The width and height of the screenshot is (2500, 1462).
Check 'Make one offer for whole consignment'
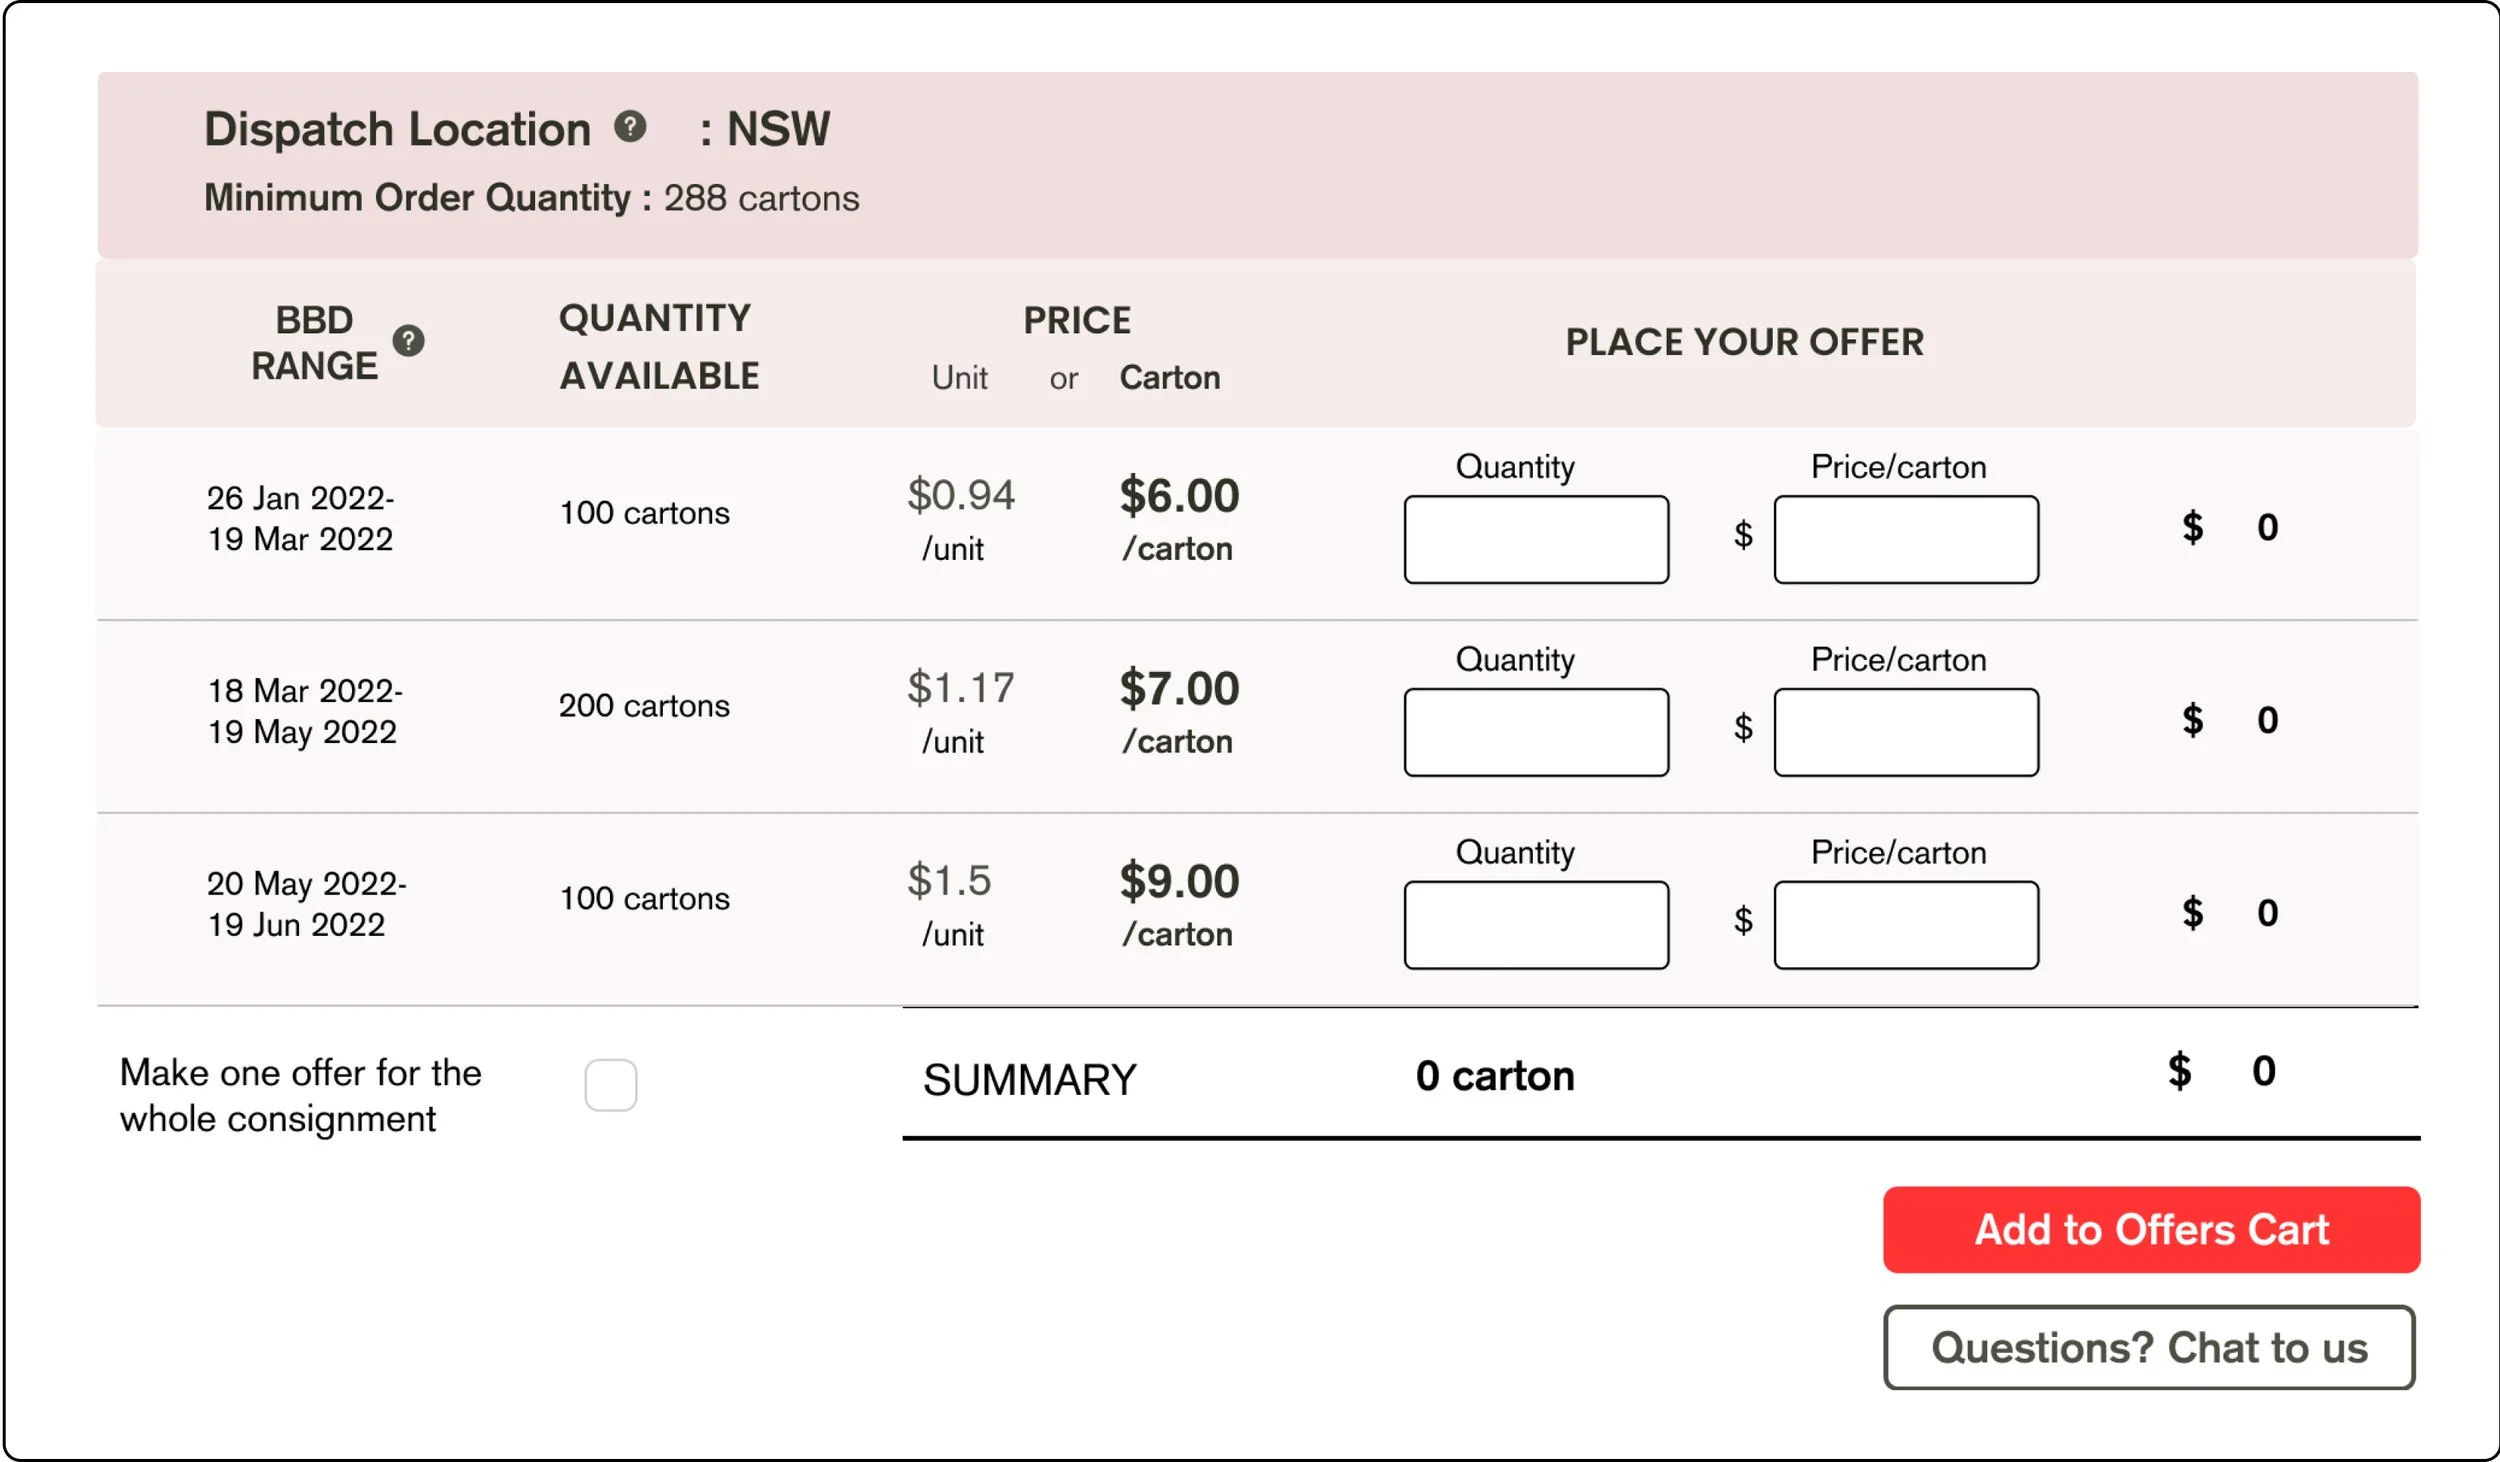(610, 1085)
